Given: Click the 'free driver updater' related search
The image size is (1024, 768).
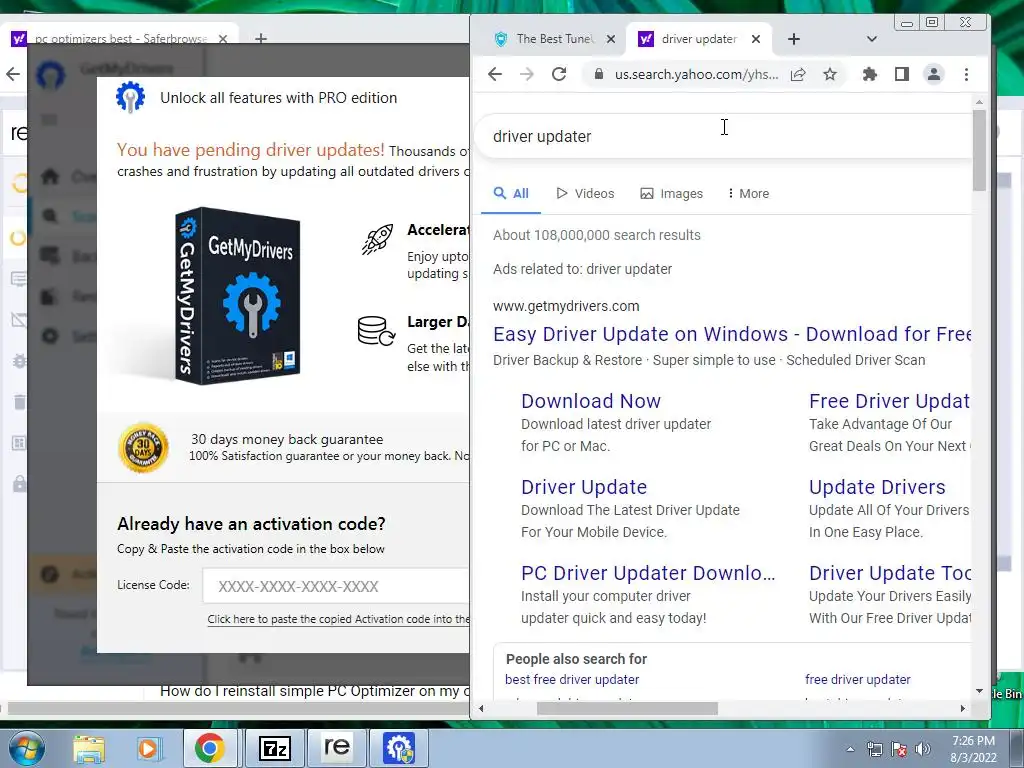Looking at the screenshot, I should point(857,680).
